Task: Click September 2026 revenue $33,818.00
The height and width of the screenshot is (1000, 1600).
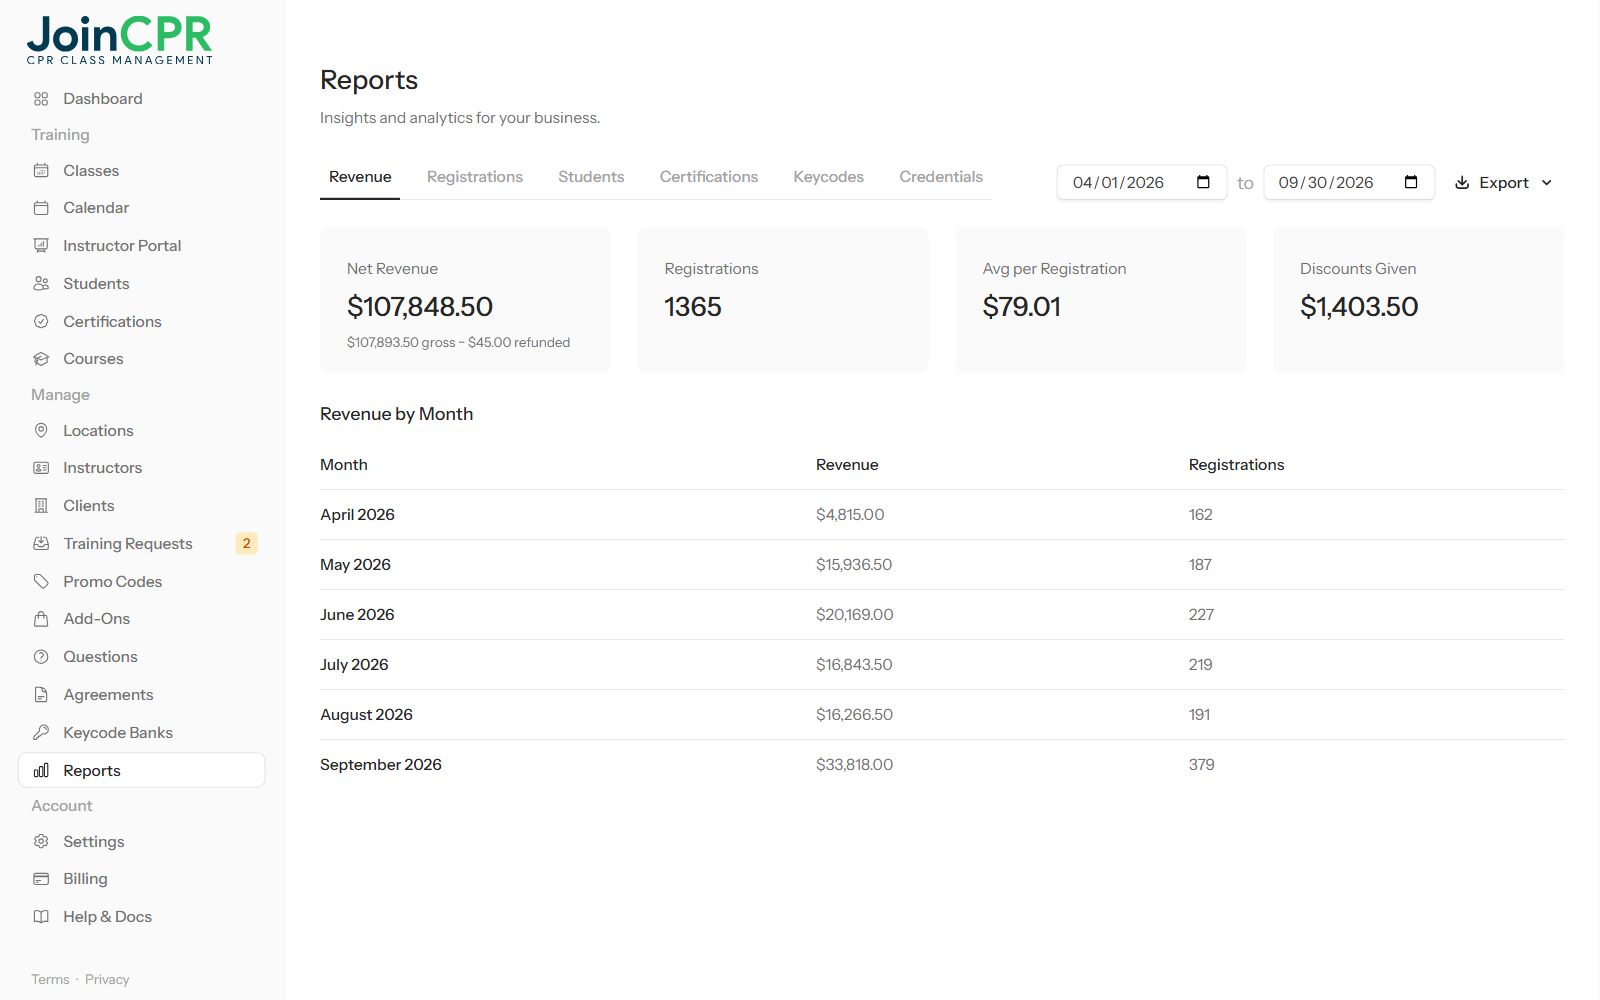Action: [854, 765]
